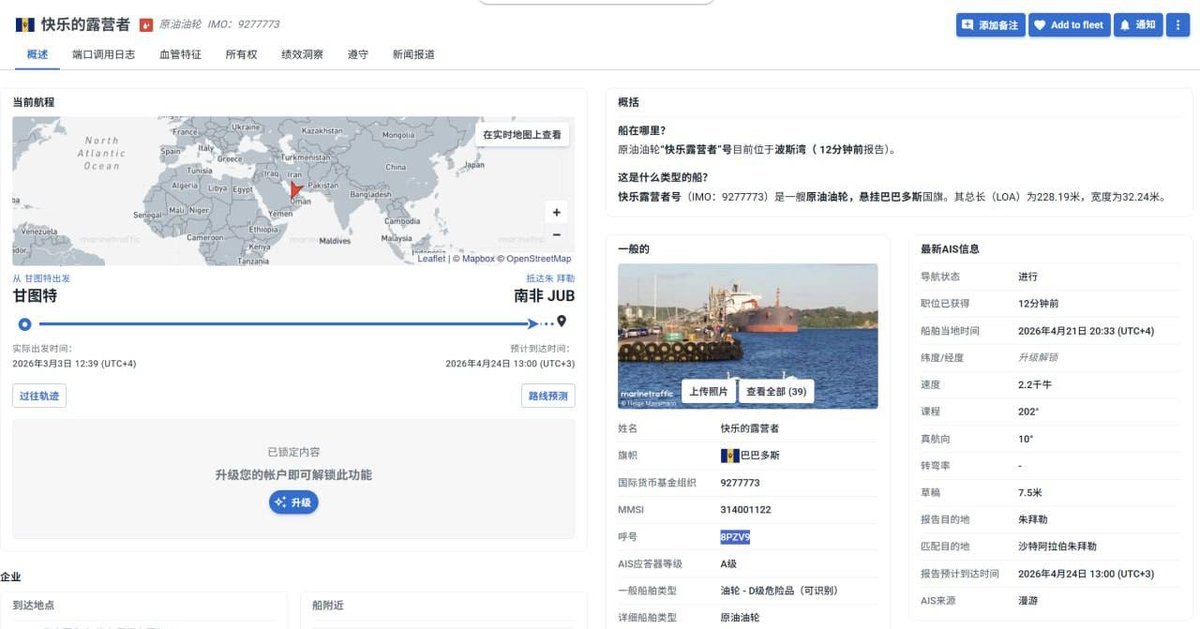
Task: Click the 从 甘图特出发 departure link
Action: (41, 278)
